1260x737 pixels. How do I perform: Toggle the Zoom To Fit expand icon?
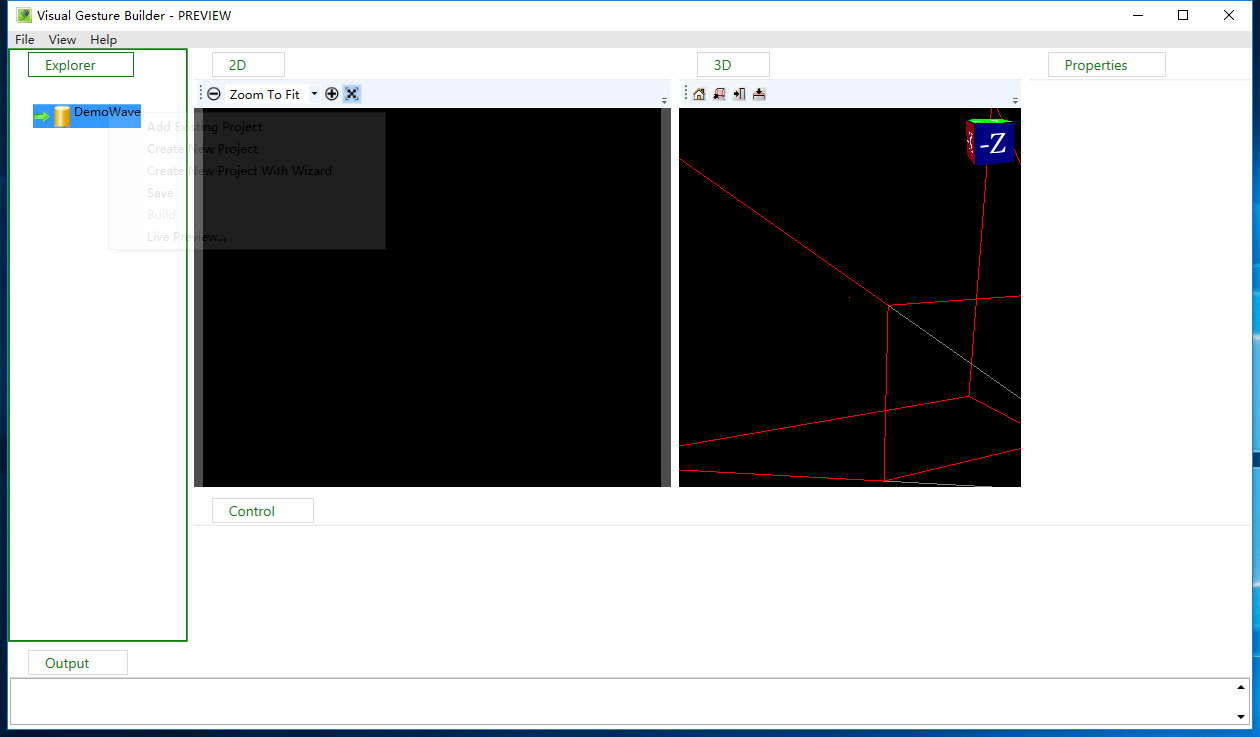(x=352, y=93)
